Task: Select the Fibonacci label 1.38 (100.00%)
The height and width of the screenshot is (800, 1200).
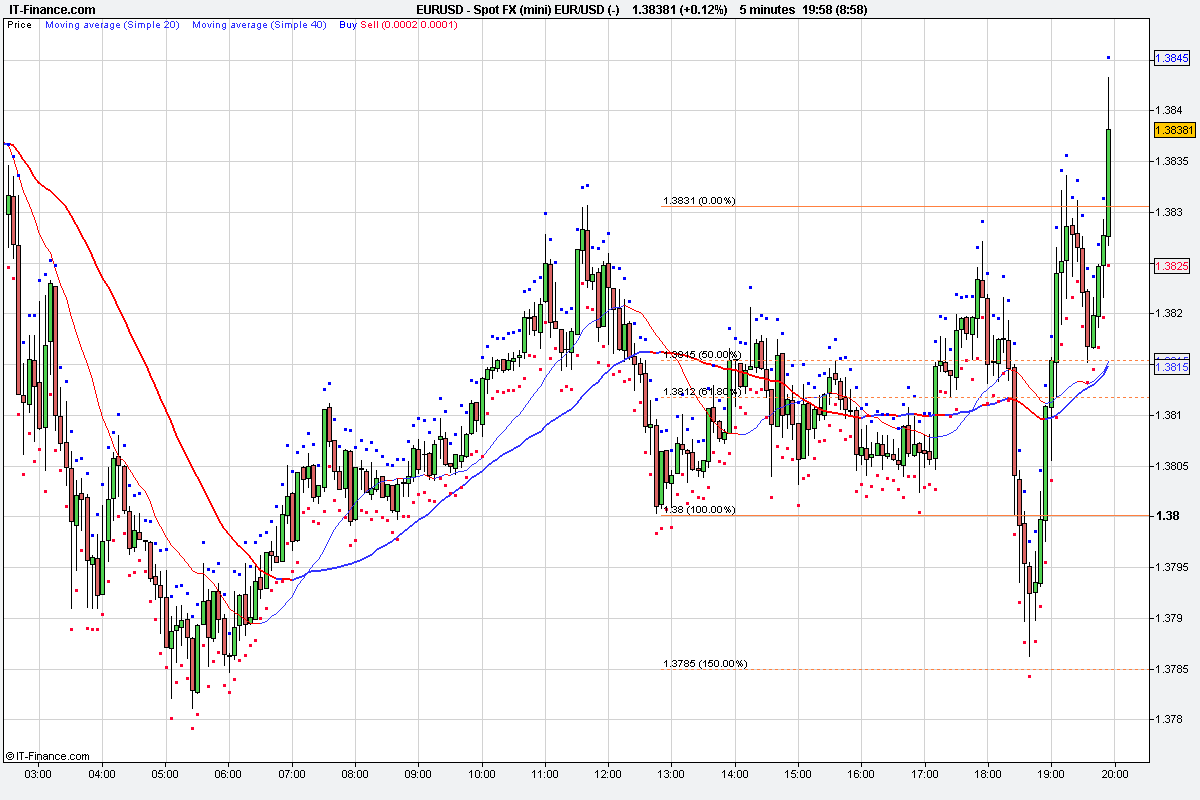Action: click(x=699, y=509)
